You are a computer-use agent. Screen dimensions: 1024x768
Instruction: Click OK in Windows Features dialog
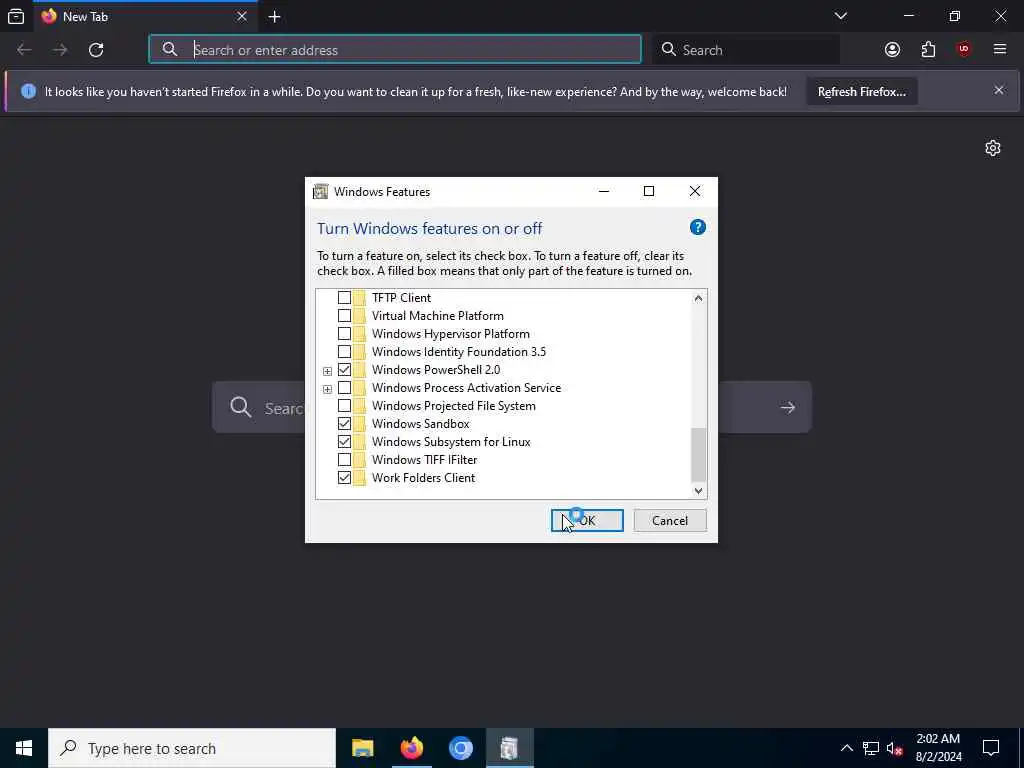[x=587, y=520]
